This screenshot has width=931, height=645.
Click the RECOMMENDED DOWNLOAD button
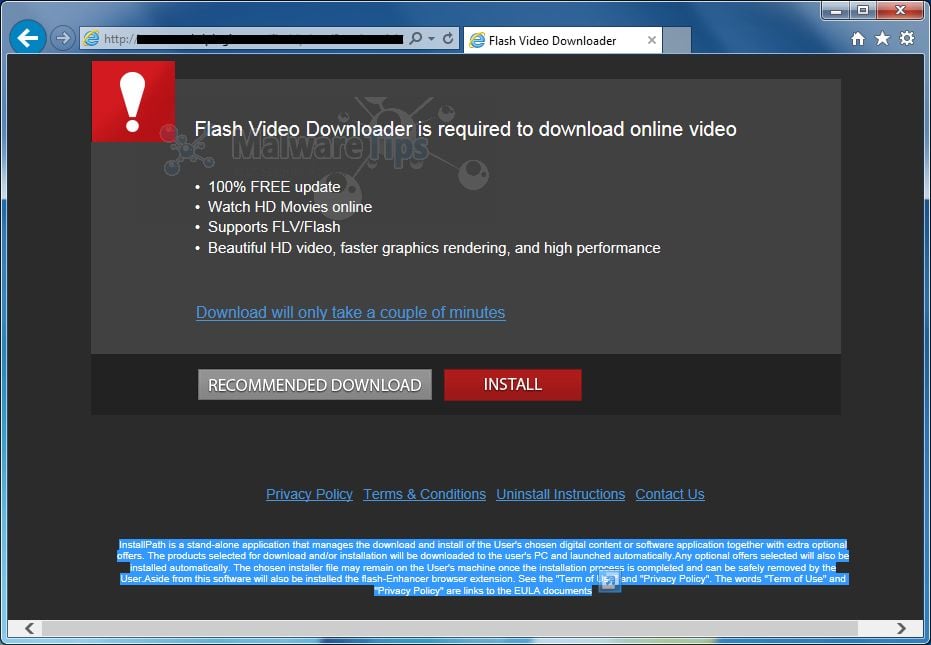click(x=315, y=385)
